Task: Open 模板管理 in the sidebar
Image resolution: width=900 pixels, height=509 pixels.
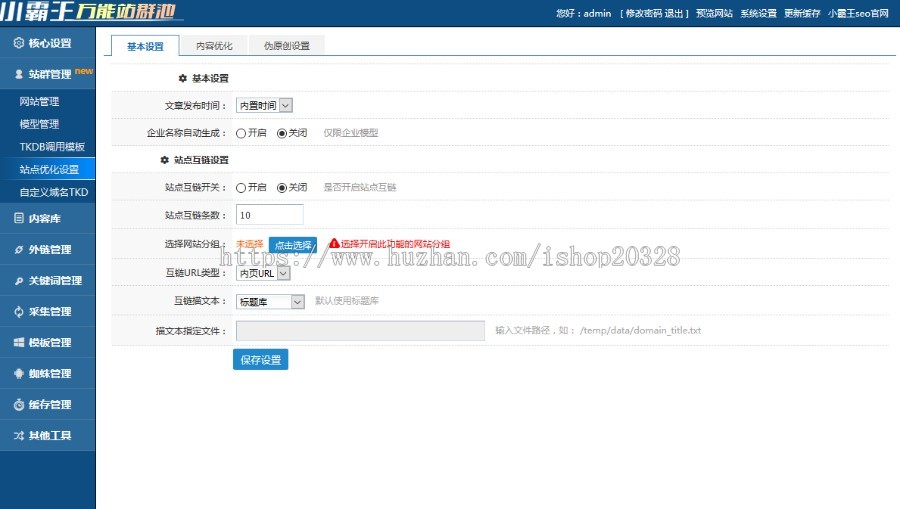Action: click(x=48, y=342)
